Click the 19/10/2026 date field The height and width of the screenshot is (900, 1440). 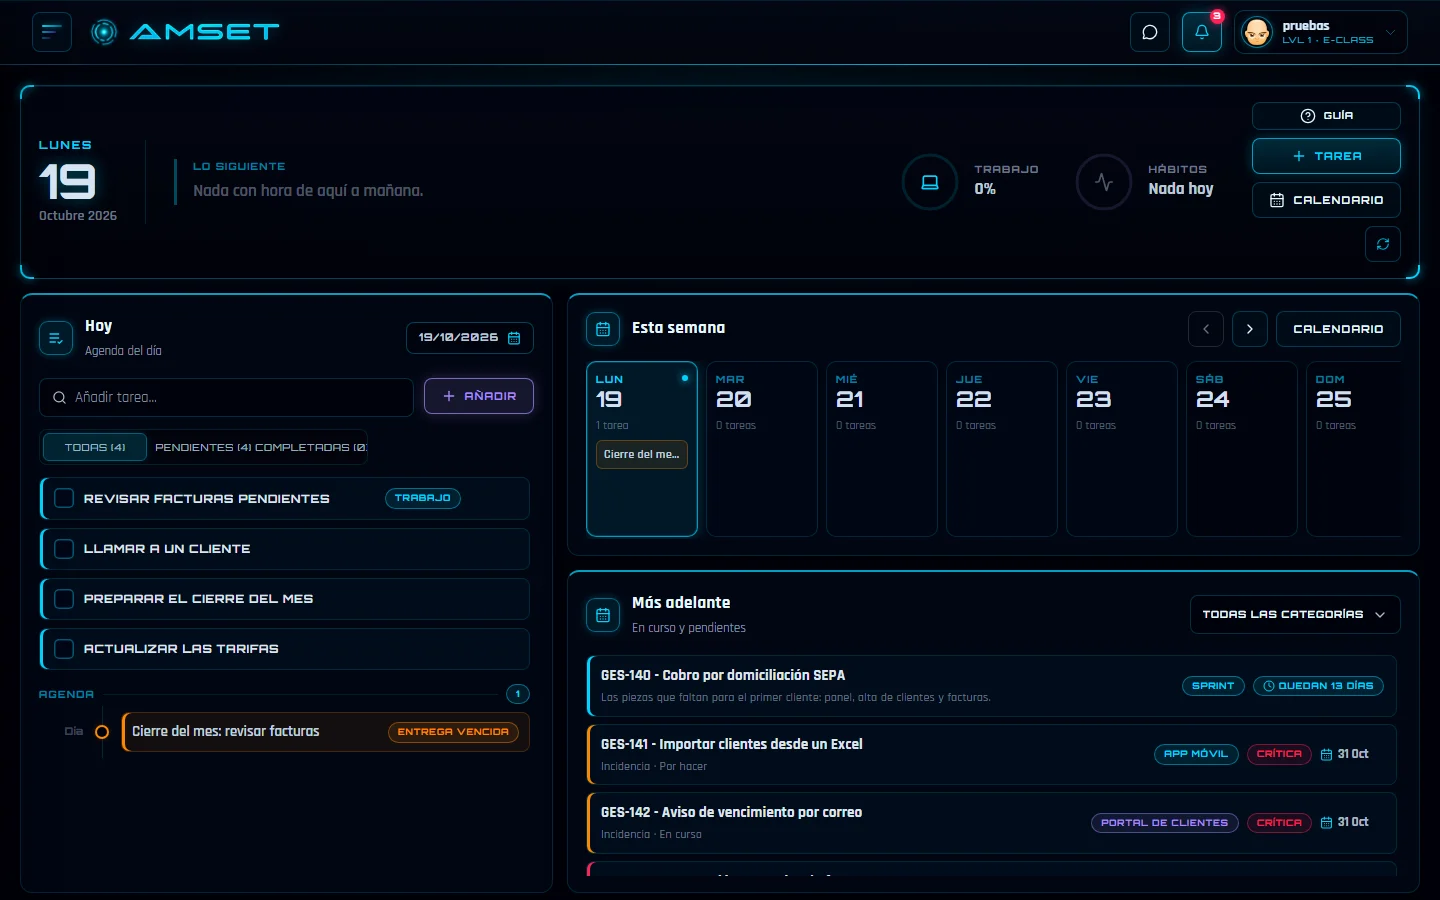click(470, 338)
